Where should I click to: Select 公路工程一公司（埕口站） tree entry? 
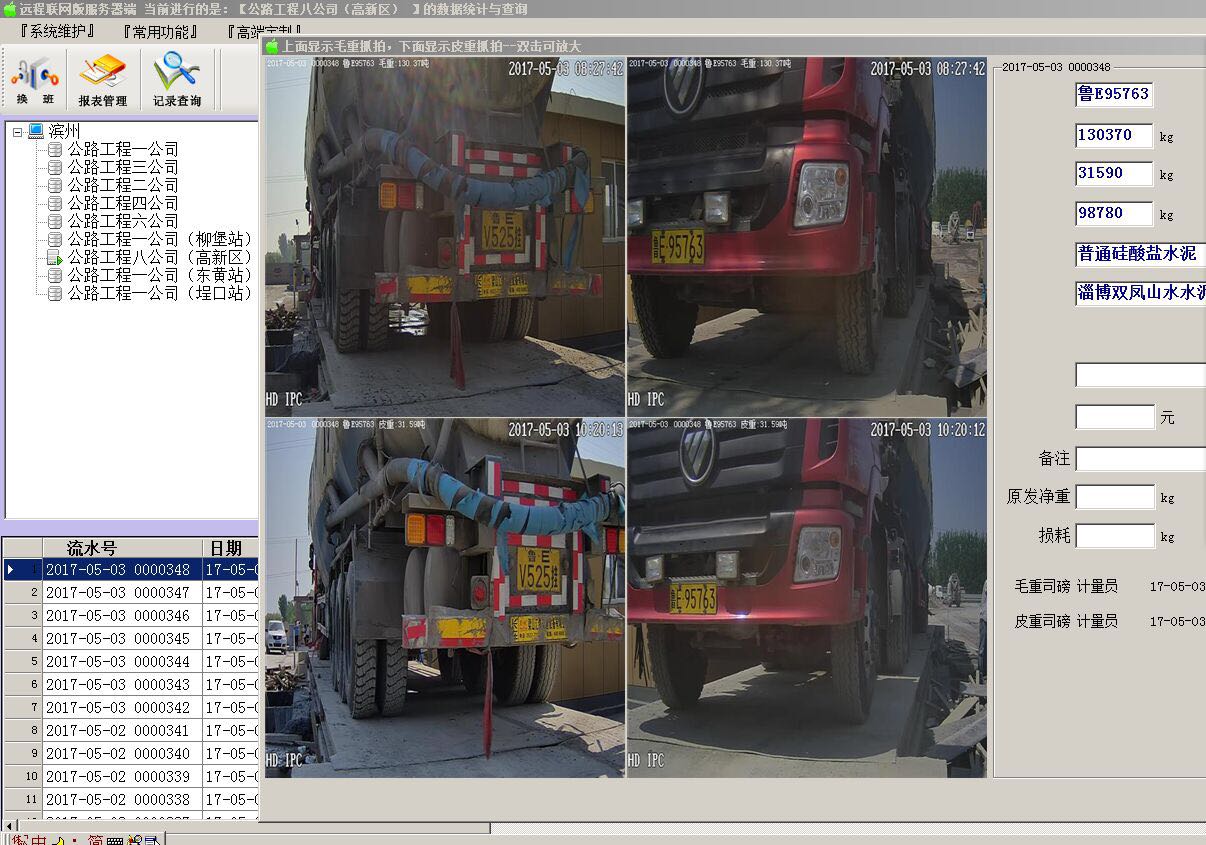(160, 293)
